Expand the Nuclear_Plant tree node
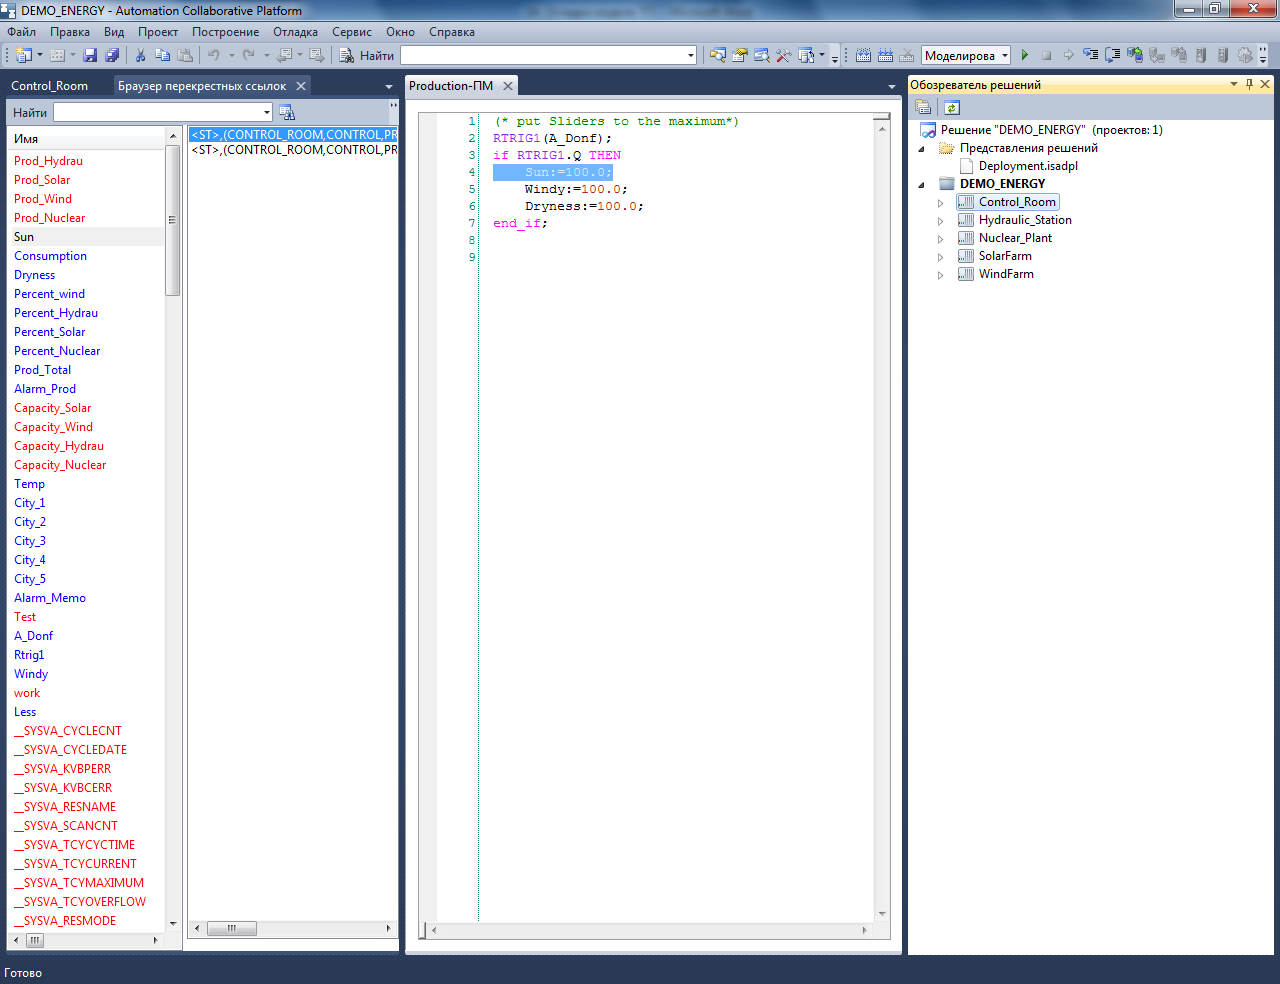This screenshot has height=984, width=1280. (x=940, y=239)
